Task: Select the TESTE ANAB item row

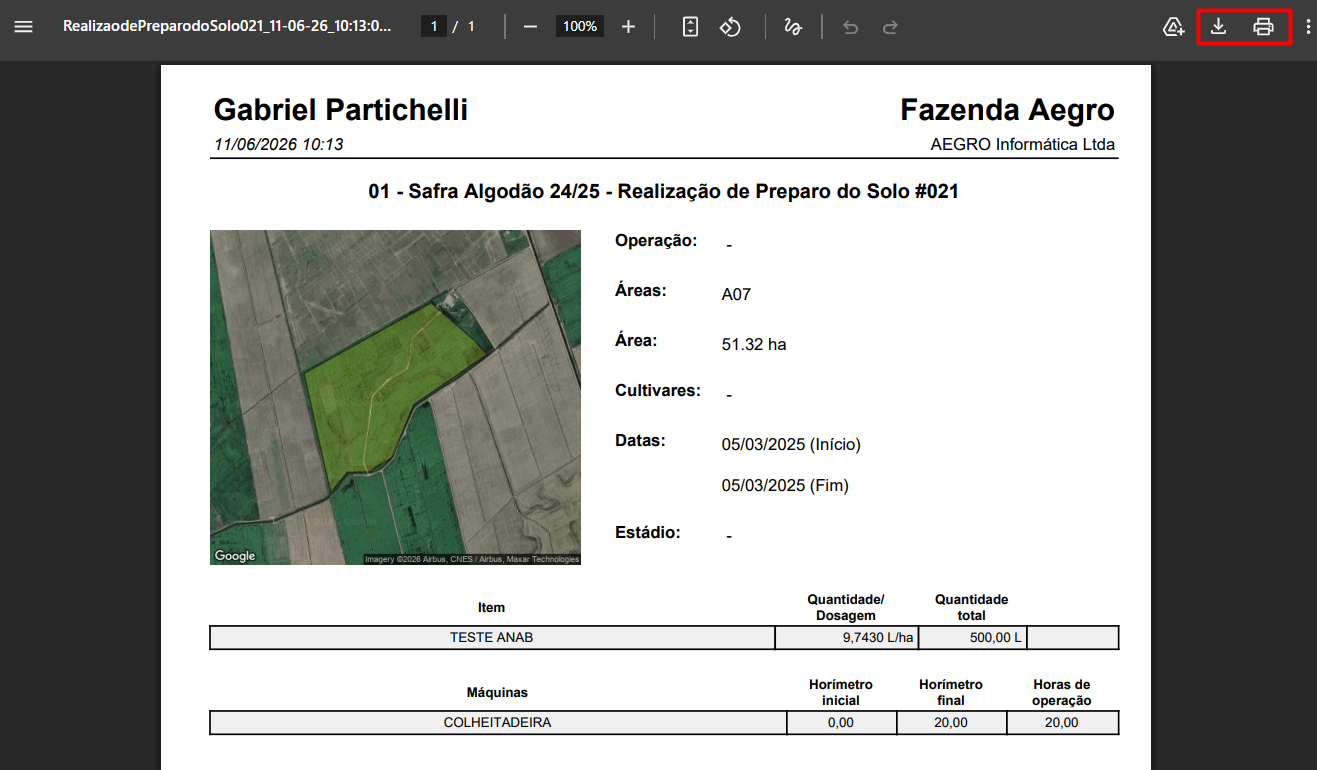Action: [x=664, y=638]
